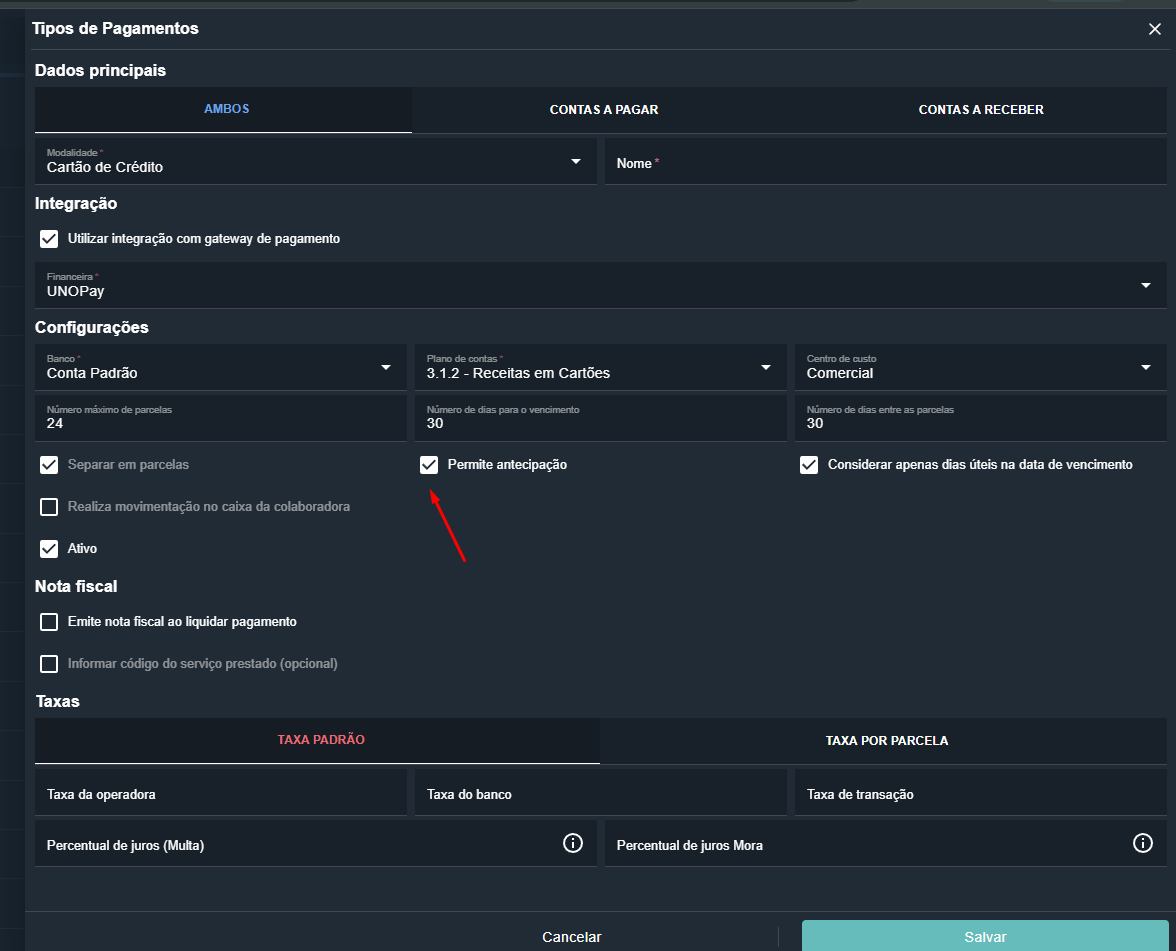The height and width of the screenshot is (951, 1176).
Task: Open info icon for Percentual de juros Mora
Action: [1142, 843]
